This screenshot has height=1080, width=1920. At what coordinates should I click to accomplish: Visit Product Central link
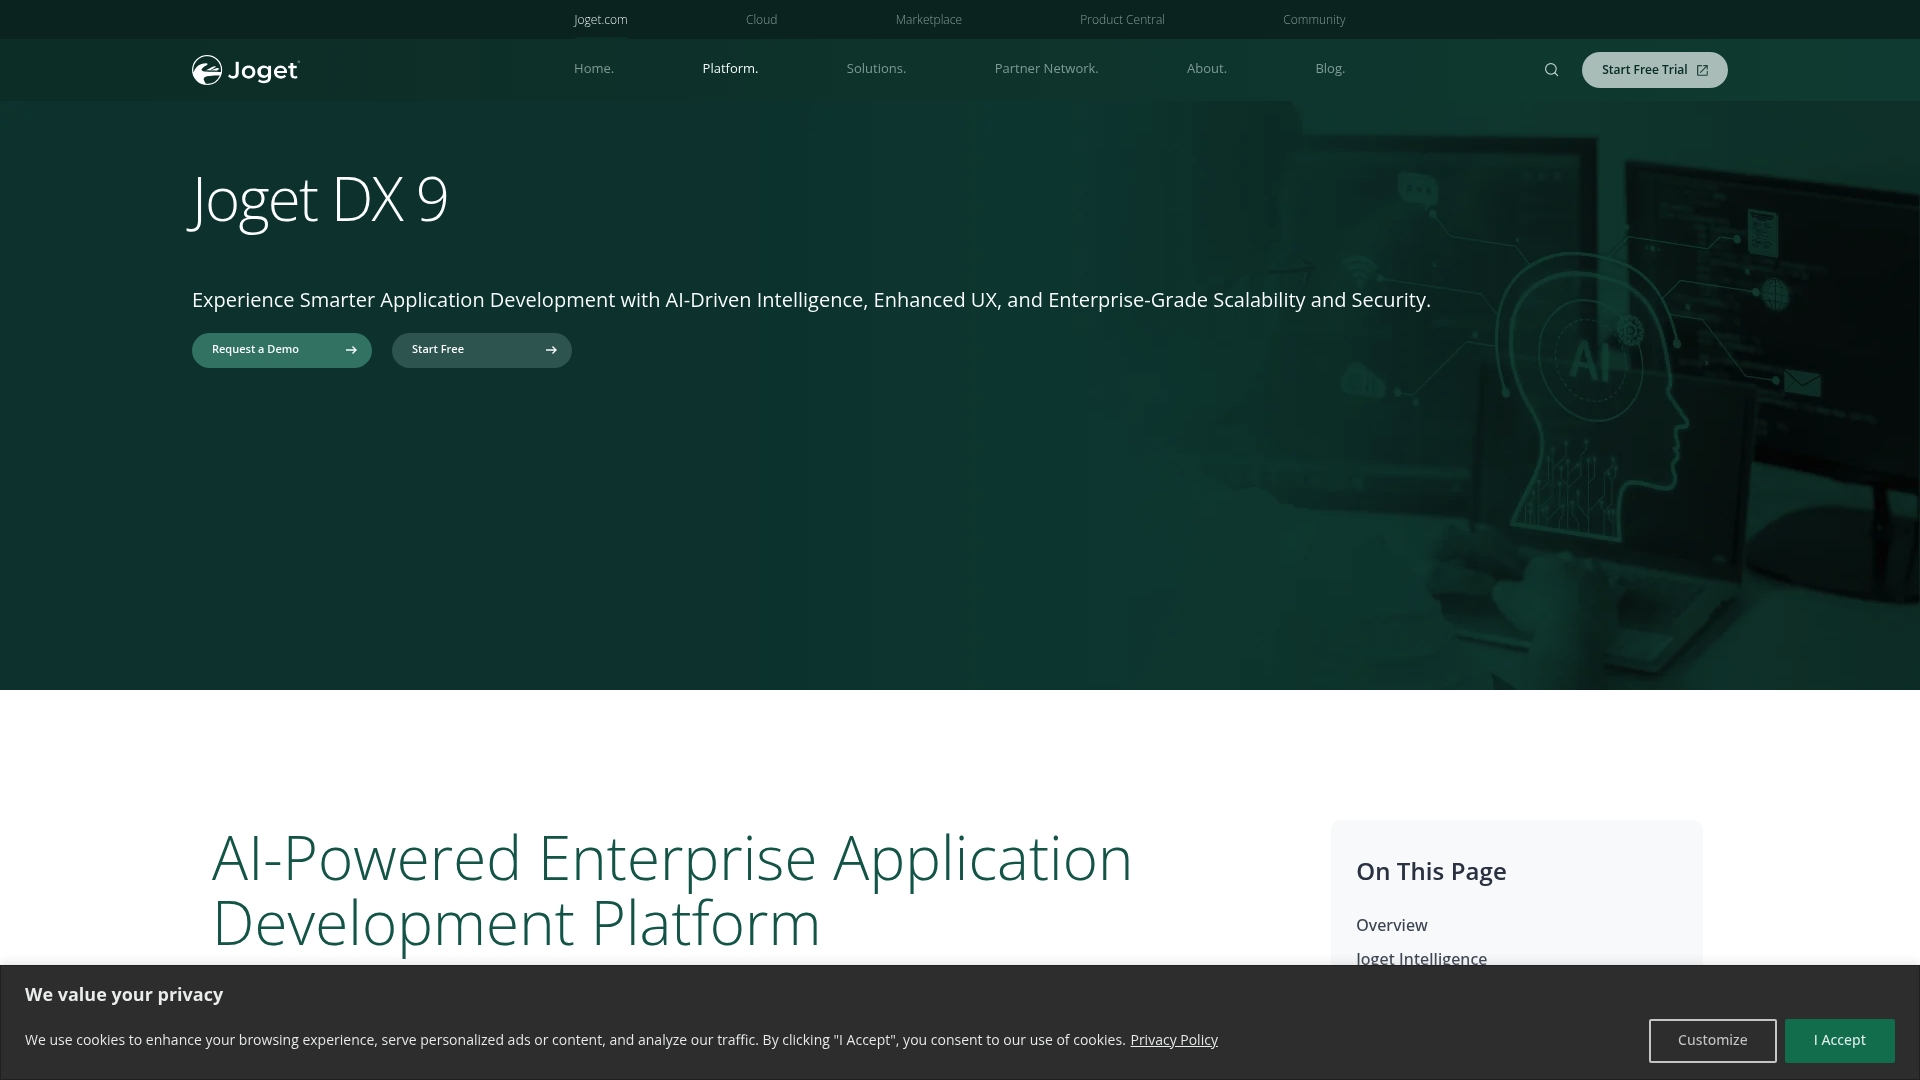tap(1122, 20)
